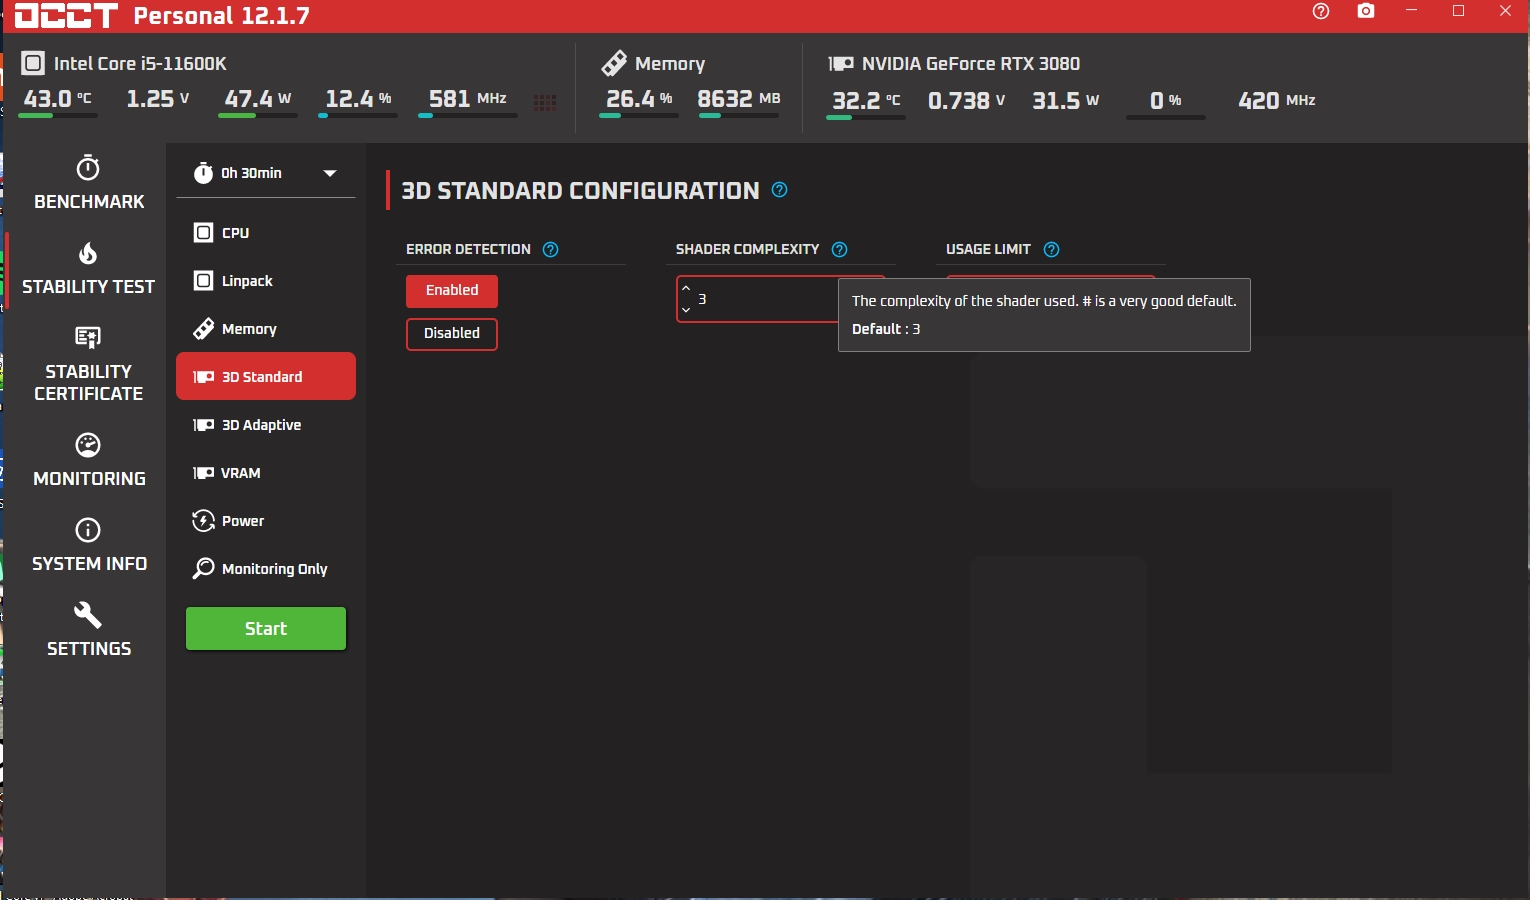
Task: Set error detection to Disabled
Action: tap(452, 334)
